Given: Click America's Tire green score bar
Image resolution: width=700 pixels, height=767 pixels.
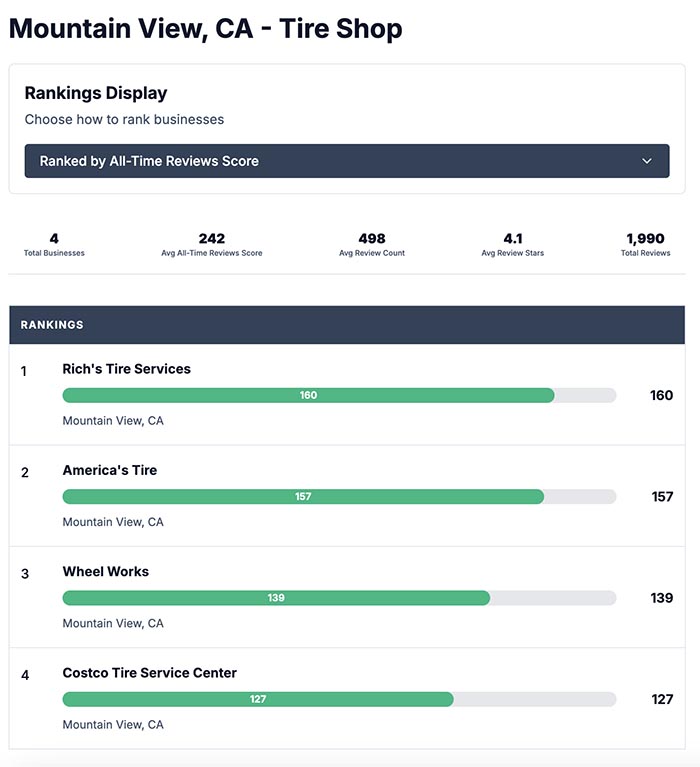Looking at the screenshot, I should coord(303,497).
